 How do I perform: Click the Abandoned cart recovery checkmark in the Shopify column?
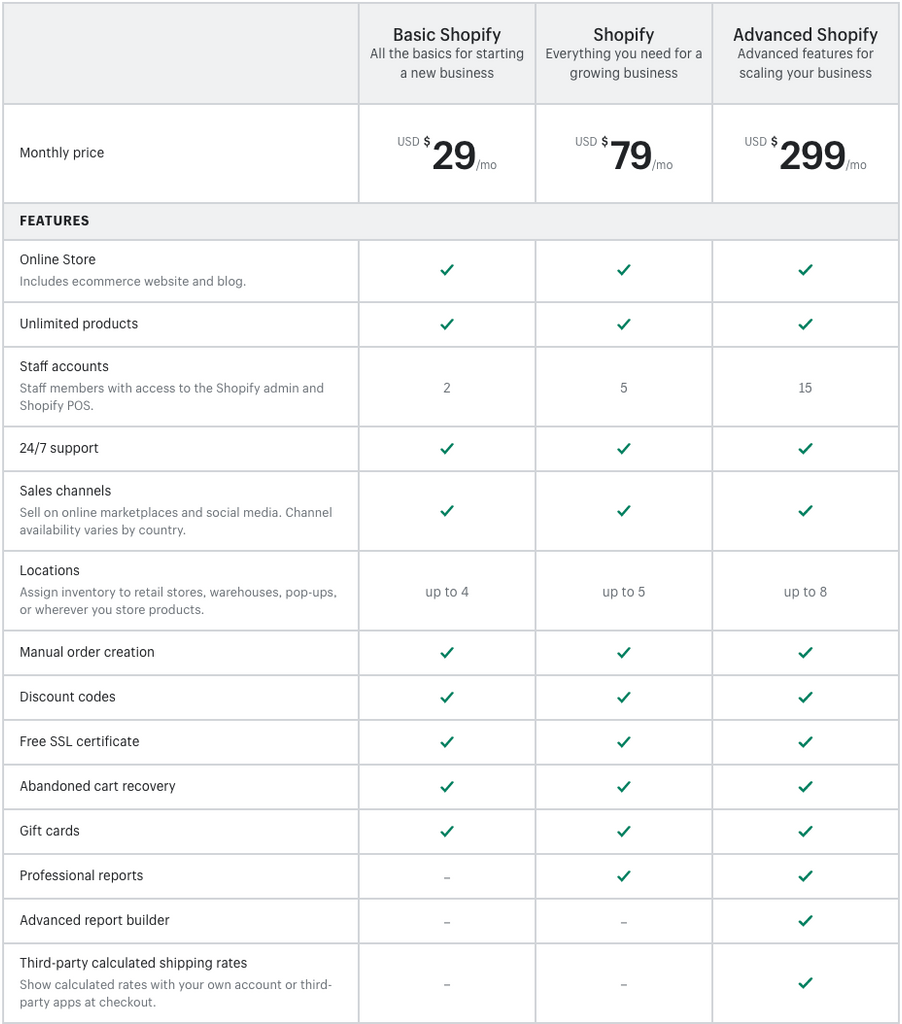pos(624,787)
